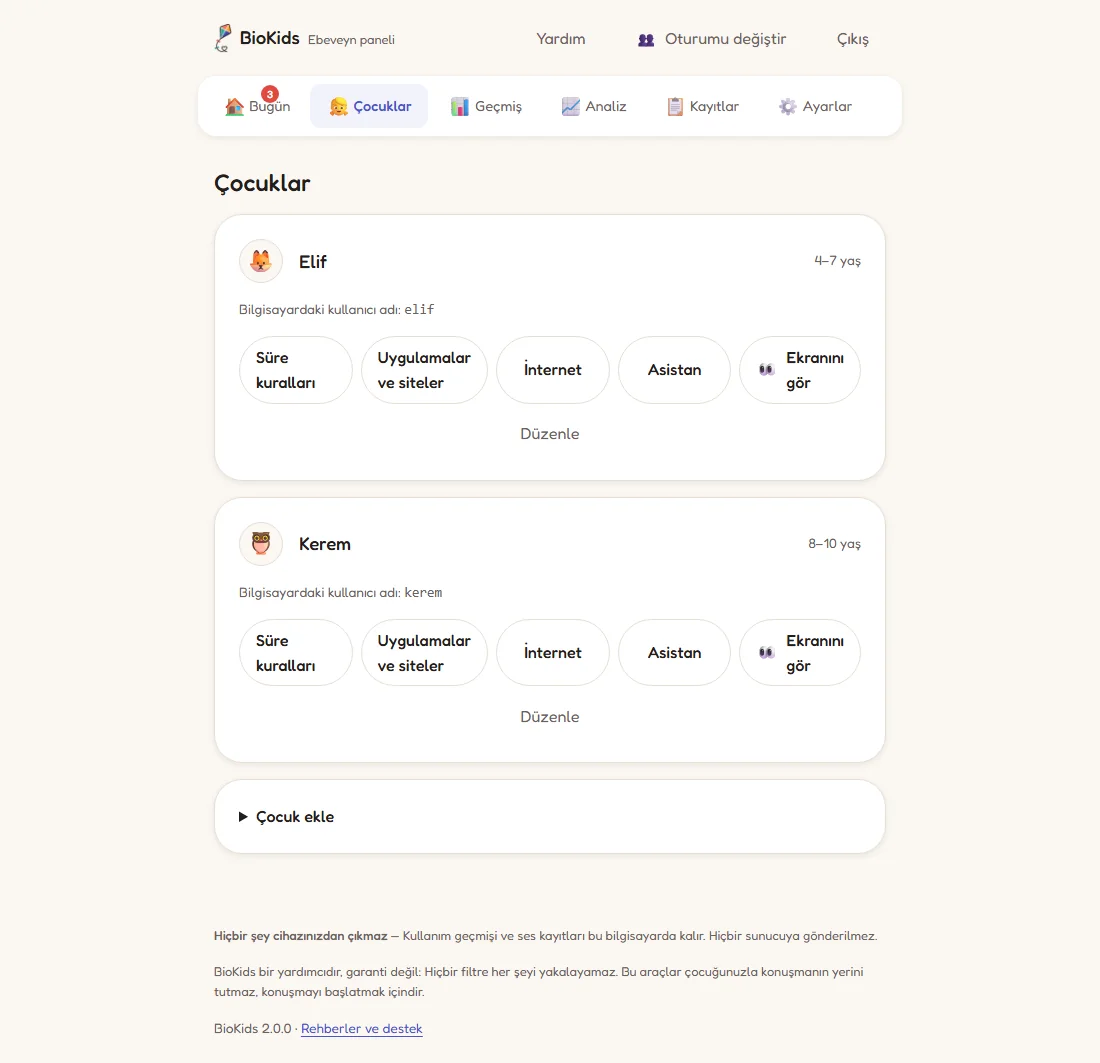Screen dimensions: 1100x1063
Task: Open Rehberler ve destek link
Action: (362, 1029)
